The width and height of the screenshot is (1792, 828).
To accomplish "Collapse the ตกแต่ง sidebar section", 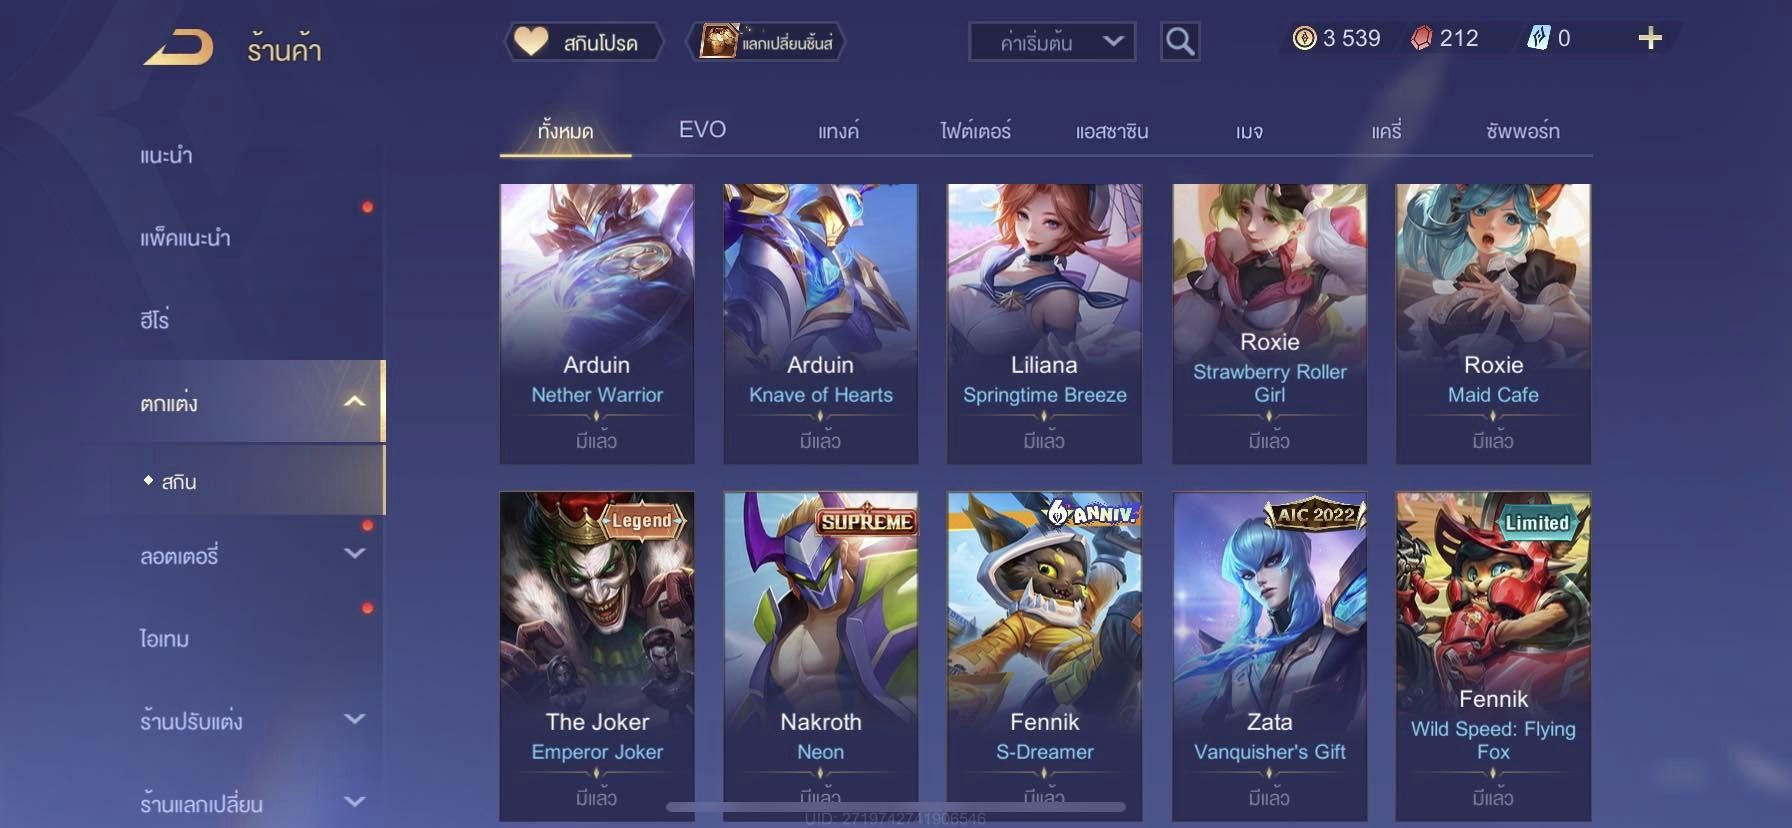I will (x=354, y=402).
